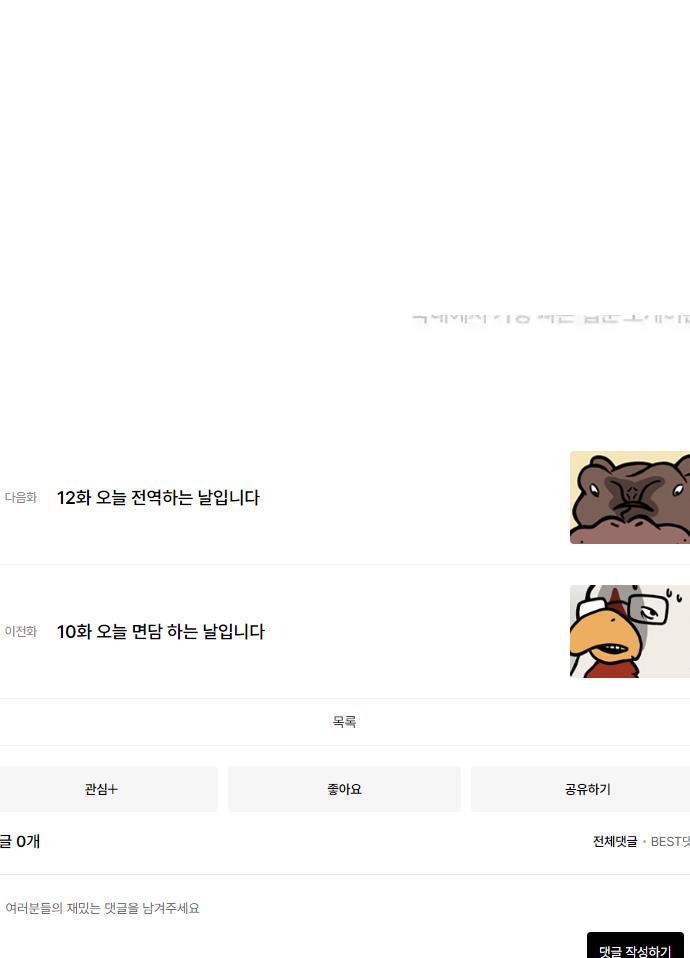Go to next episode '12화 오늘 전역하는 날입니다'
The height and width of the screenshot is (958, 690).
coord(158,497)
